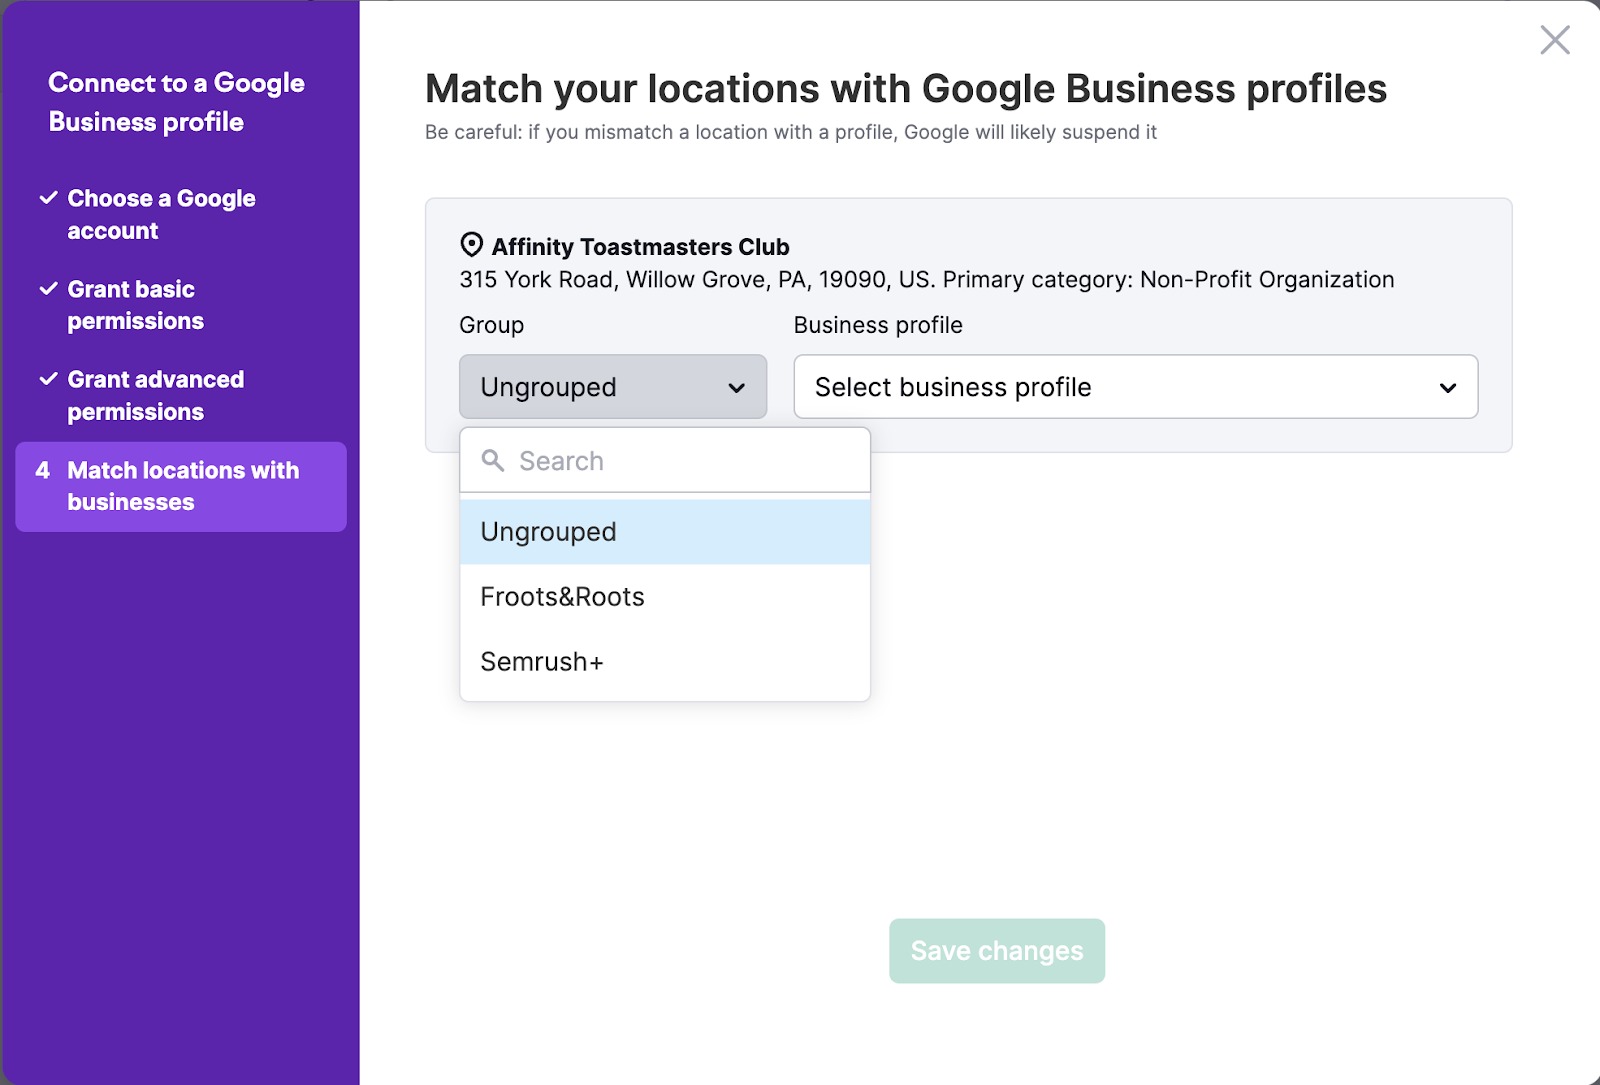The height and width of the screenshot is (1085, 1600).
Task: Click the chevron on the Group selector
Action: pyautogui.click(x=738, y=387)
